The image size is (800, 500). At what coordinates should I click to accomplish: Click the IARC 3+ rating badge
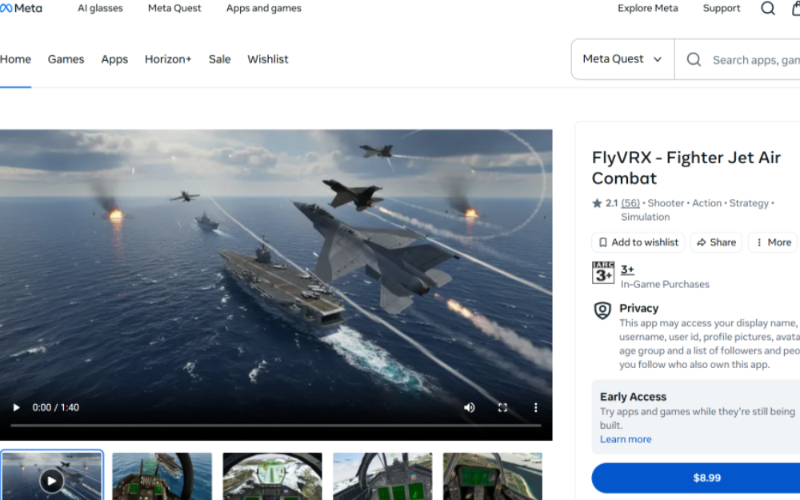603,272
